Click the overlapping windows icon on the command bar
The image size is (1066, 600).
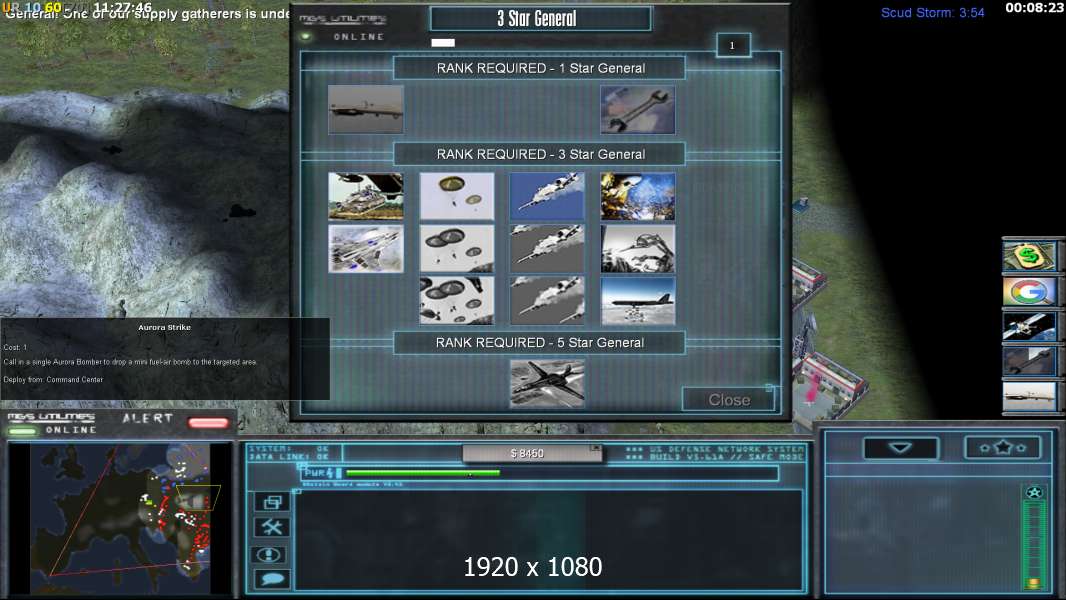pos(272,502)
